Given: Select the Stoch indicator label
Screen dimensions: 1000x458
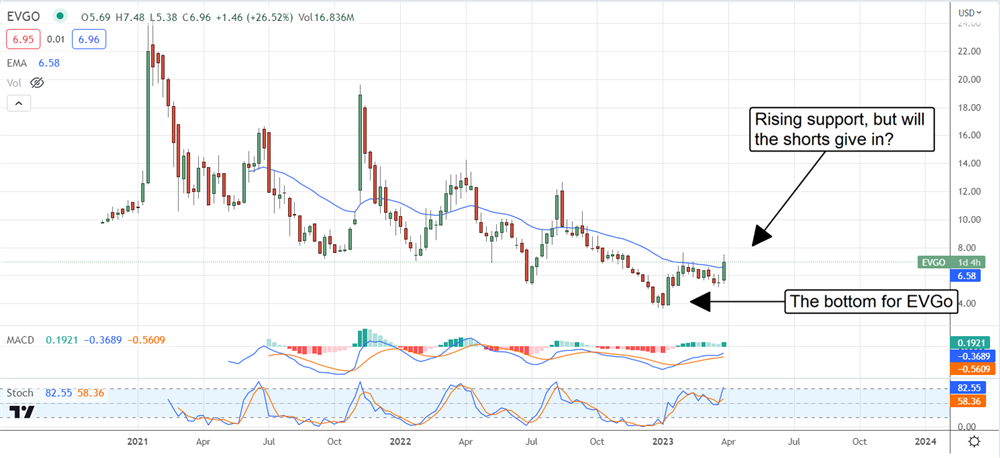Looking at the screenshot, I should 22,394.
